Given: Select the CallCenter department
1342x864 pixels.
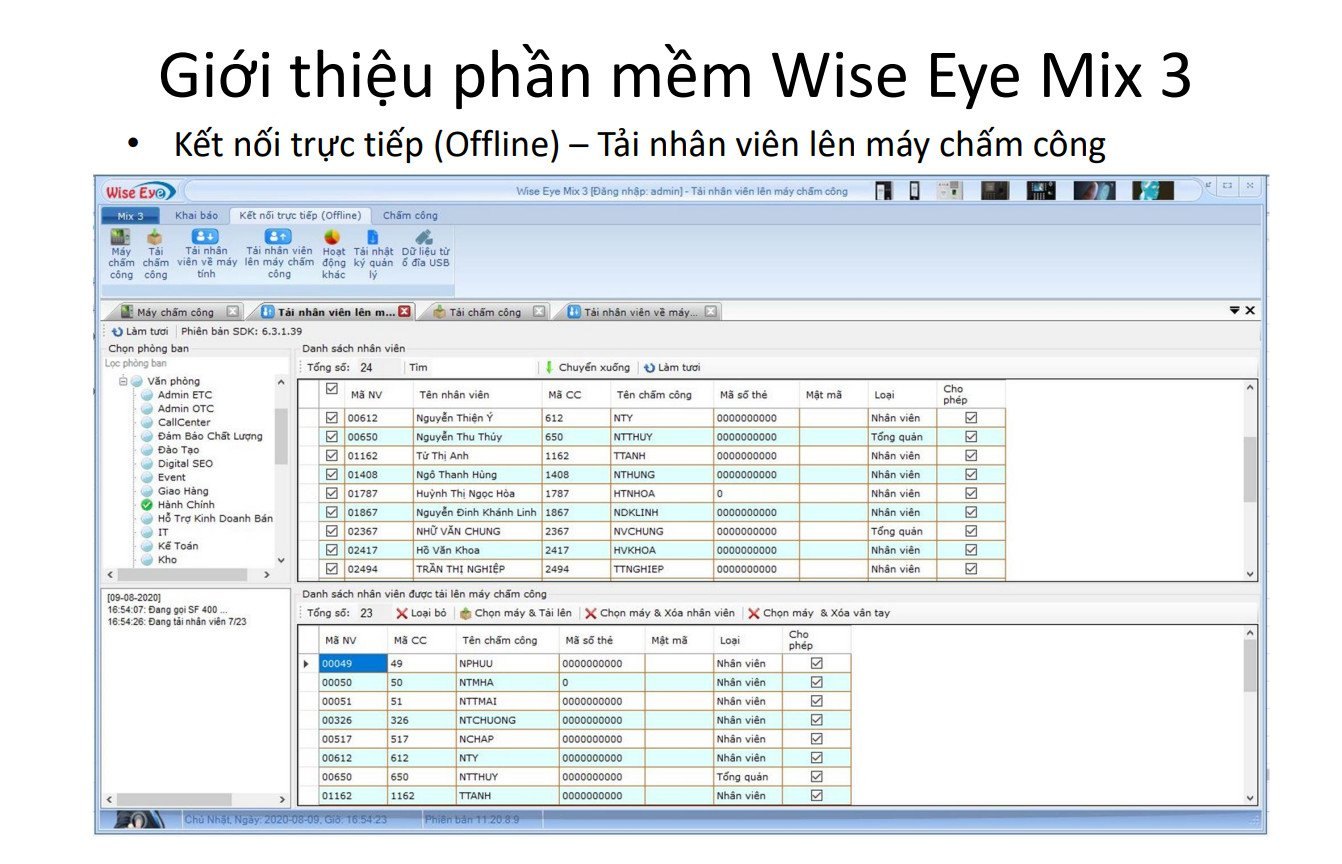Looking at the screenshot, I should tap(184, 422).
